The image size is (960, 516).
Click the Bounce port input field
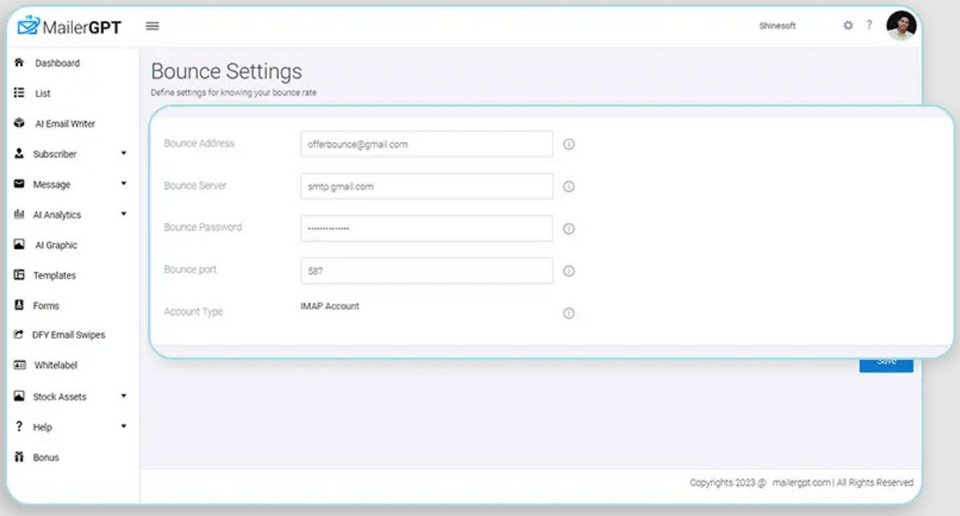pos(427,271)
